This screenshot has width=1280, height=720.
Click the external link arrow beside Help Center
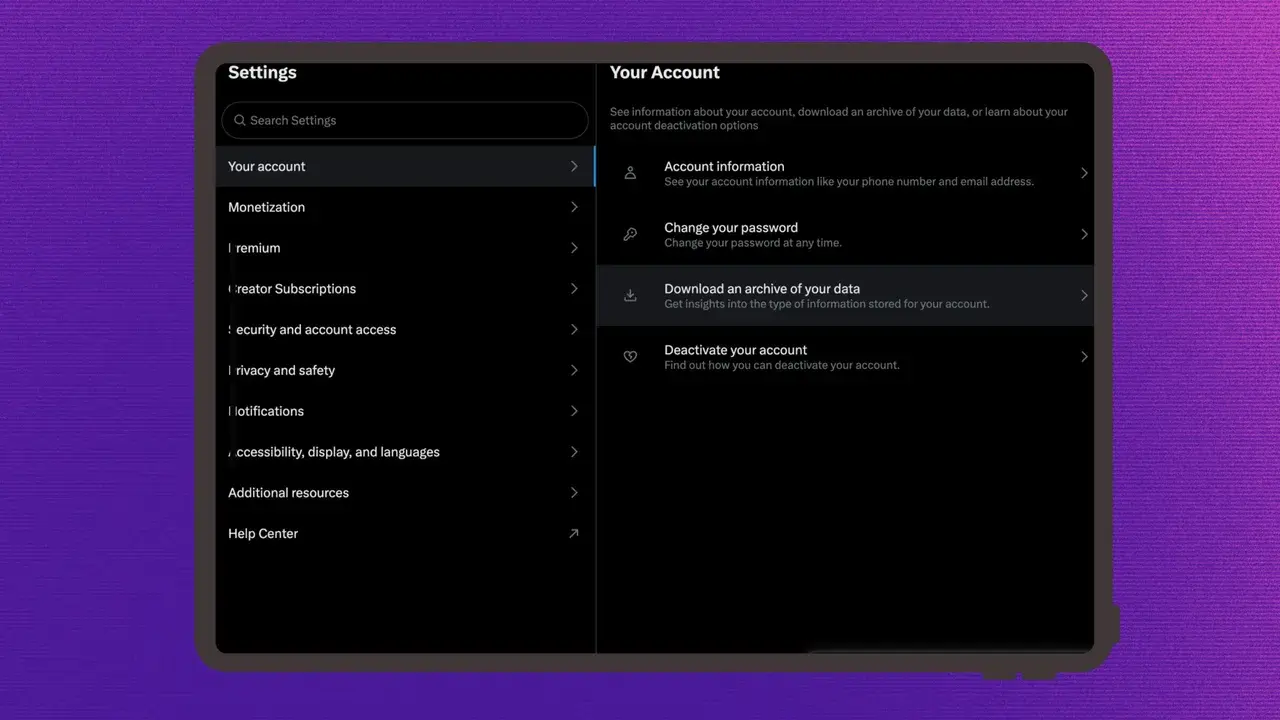[573, 534]
